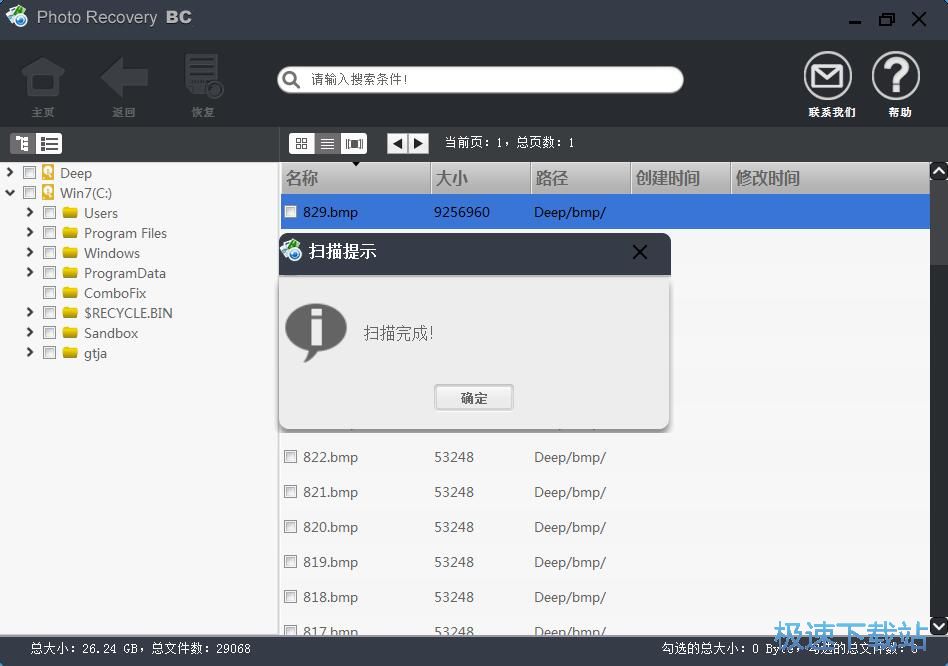This screenshot has height=666, width=948.
Task: Select checkbox for 819.bmp
Action: click(291, 561)
